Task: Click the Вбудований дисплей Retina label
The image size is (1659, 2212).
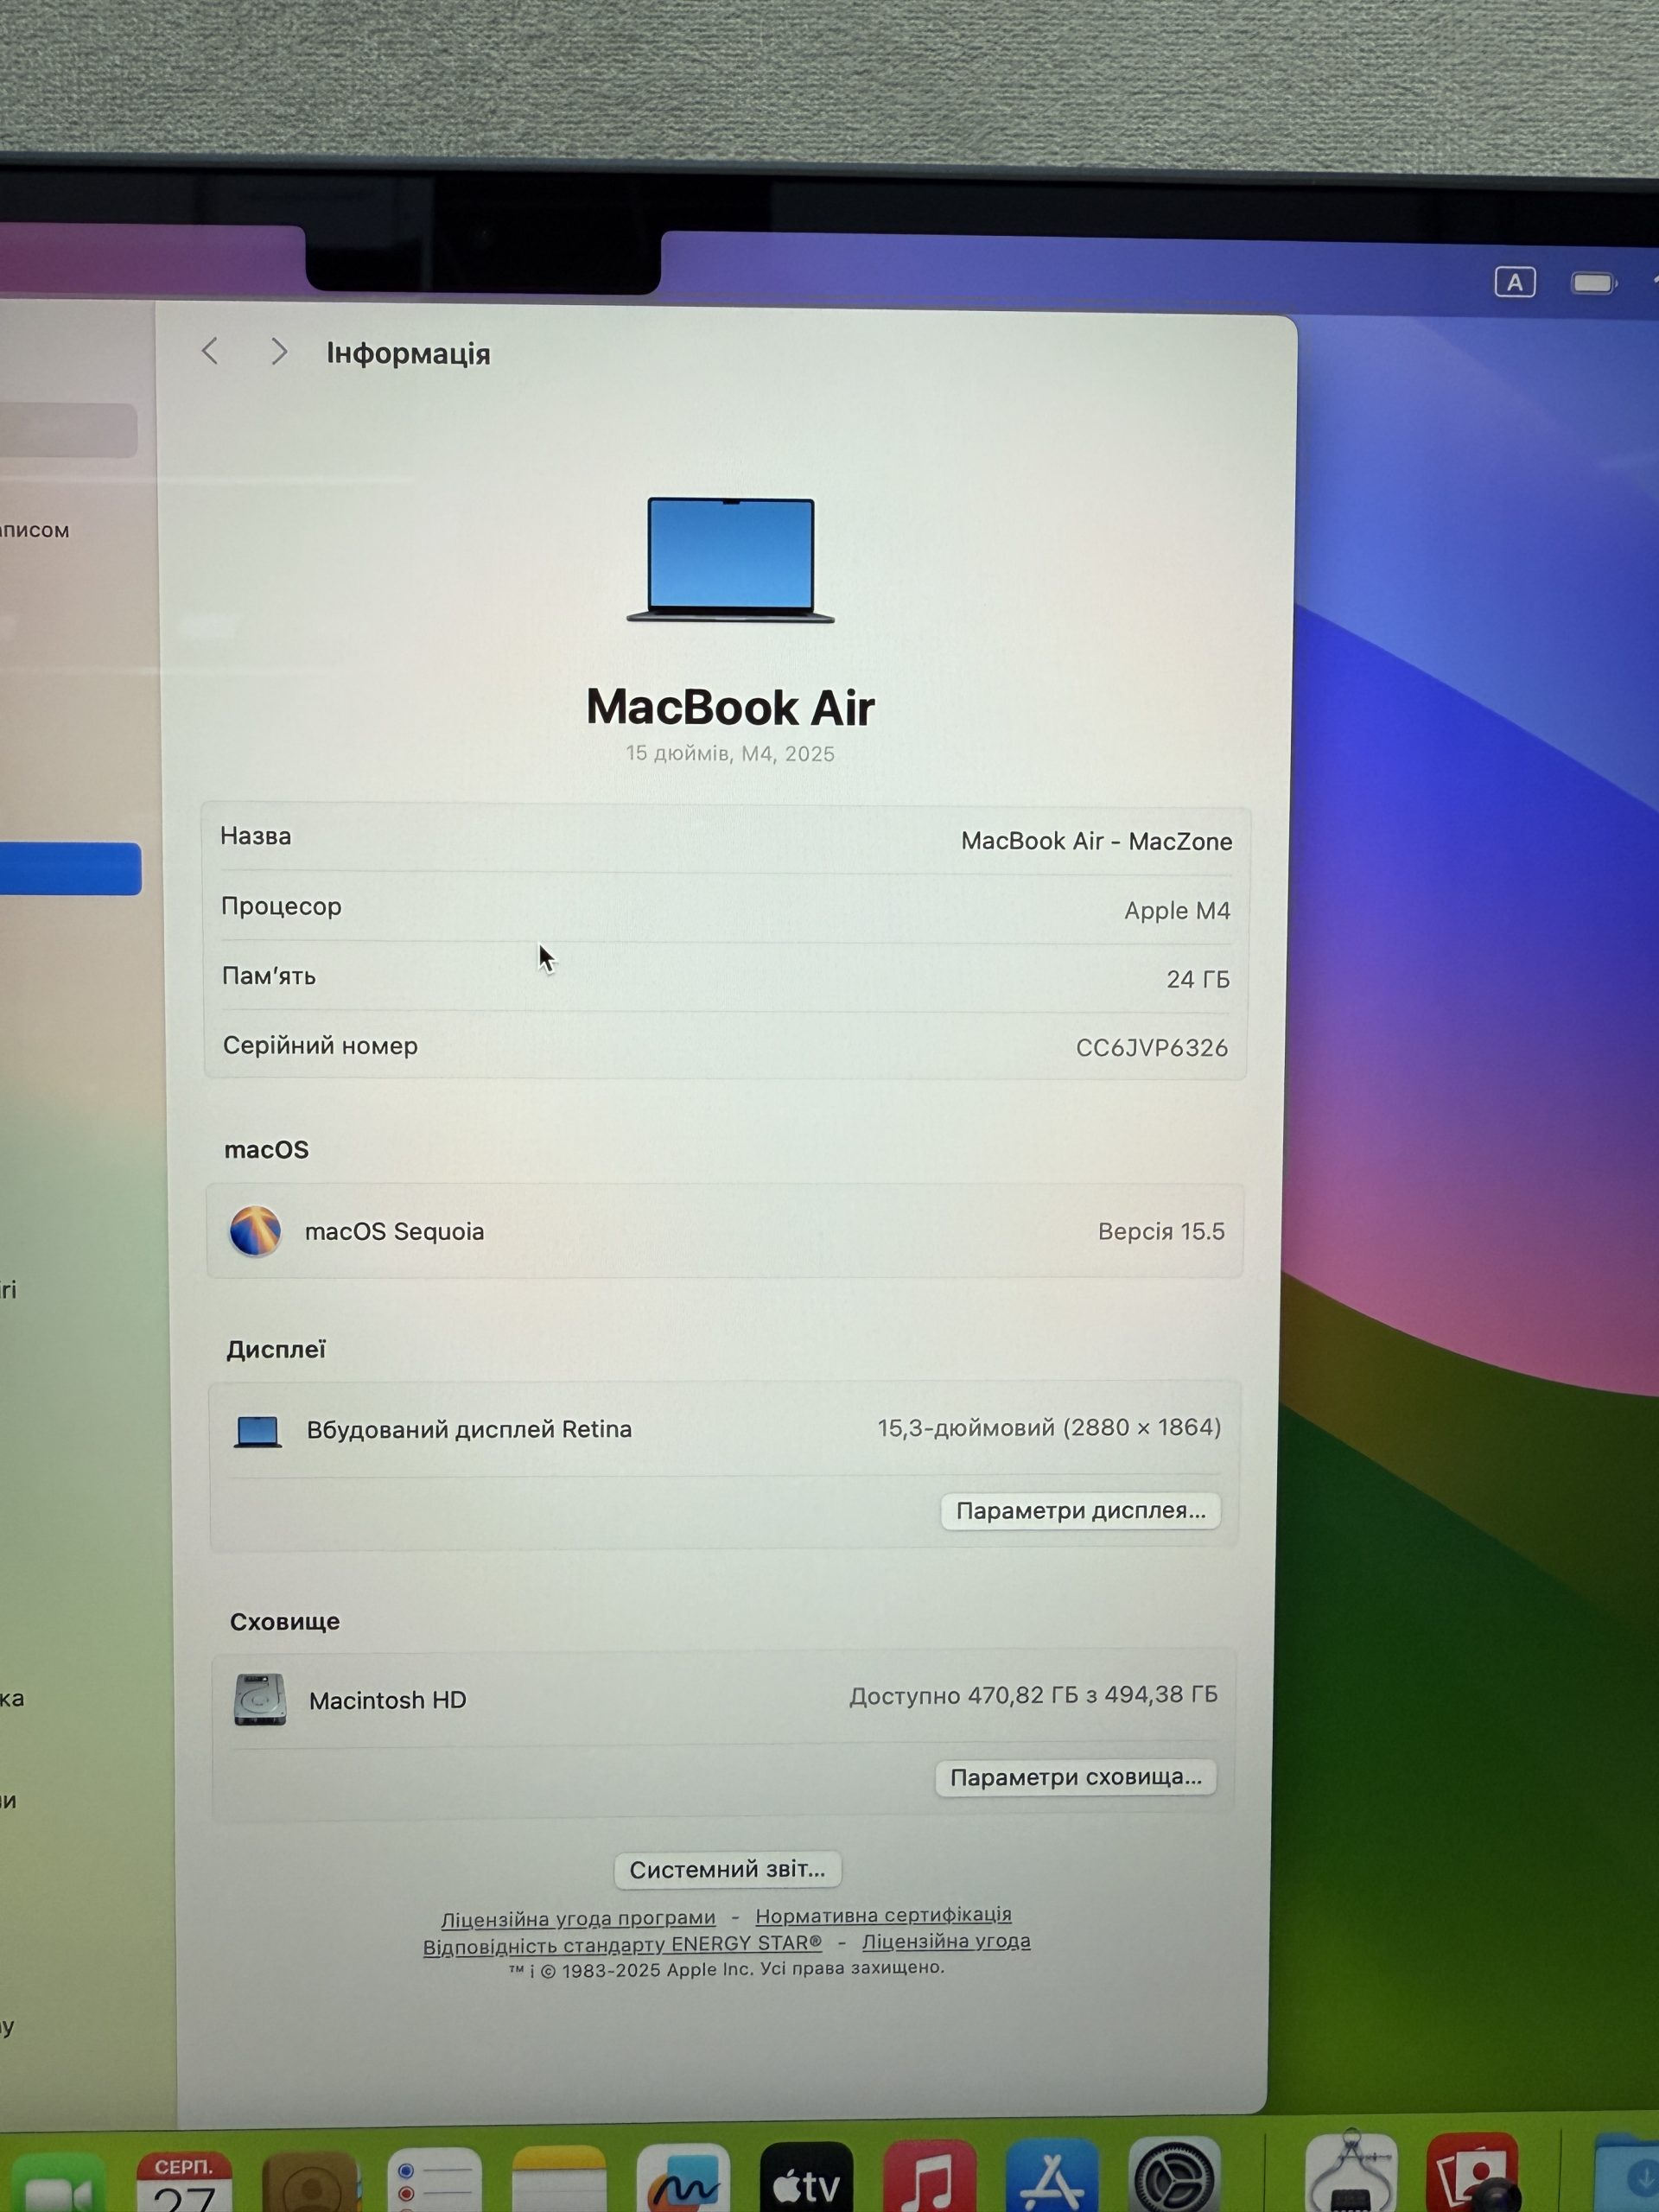Action: [469, 1429]
